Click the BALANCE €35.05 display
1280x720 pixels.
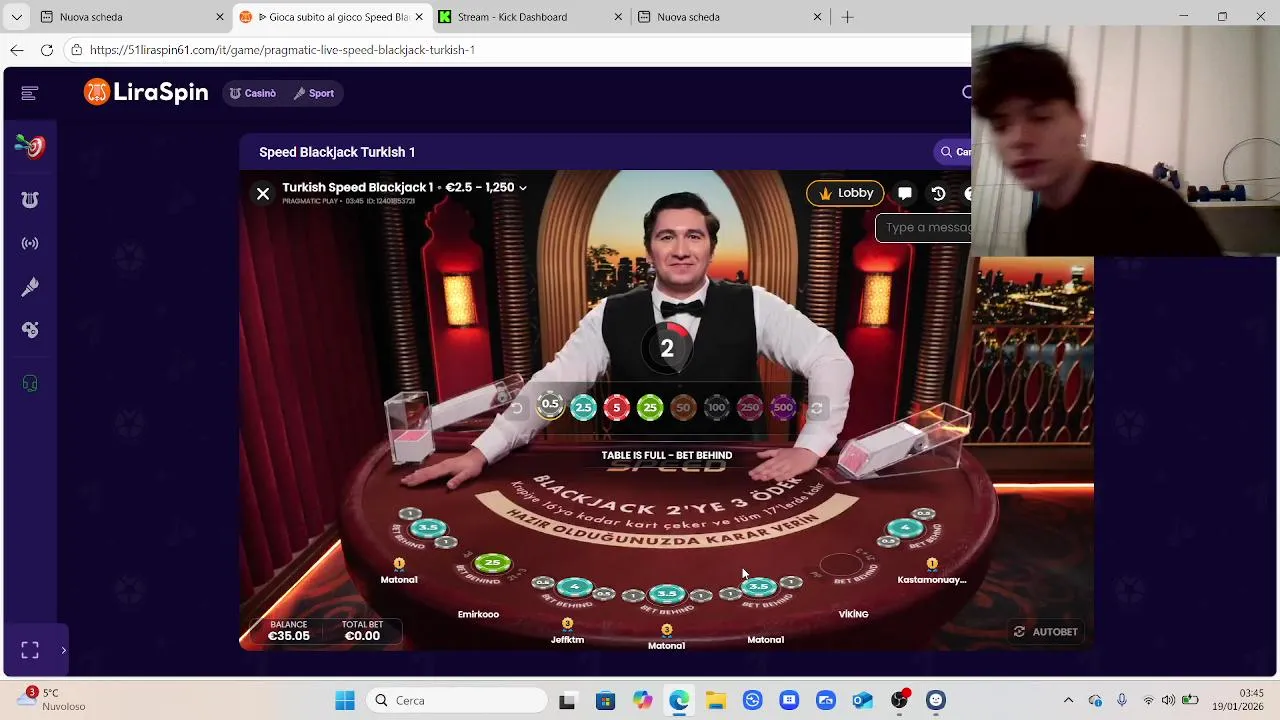(x=289, y=630)
